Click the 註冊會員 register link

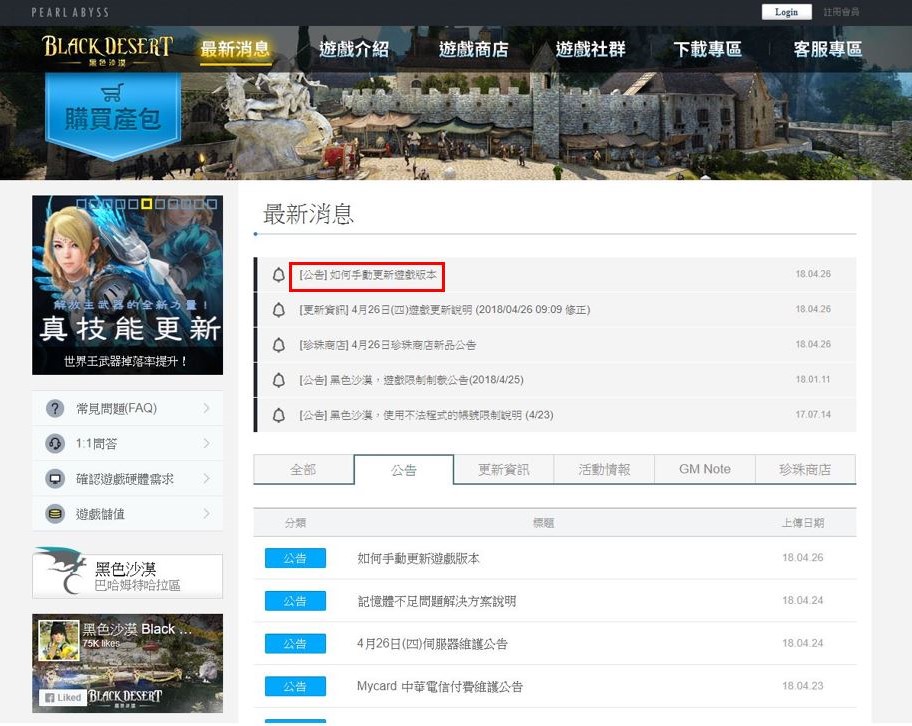coord(841,12)
